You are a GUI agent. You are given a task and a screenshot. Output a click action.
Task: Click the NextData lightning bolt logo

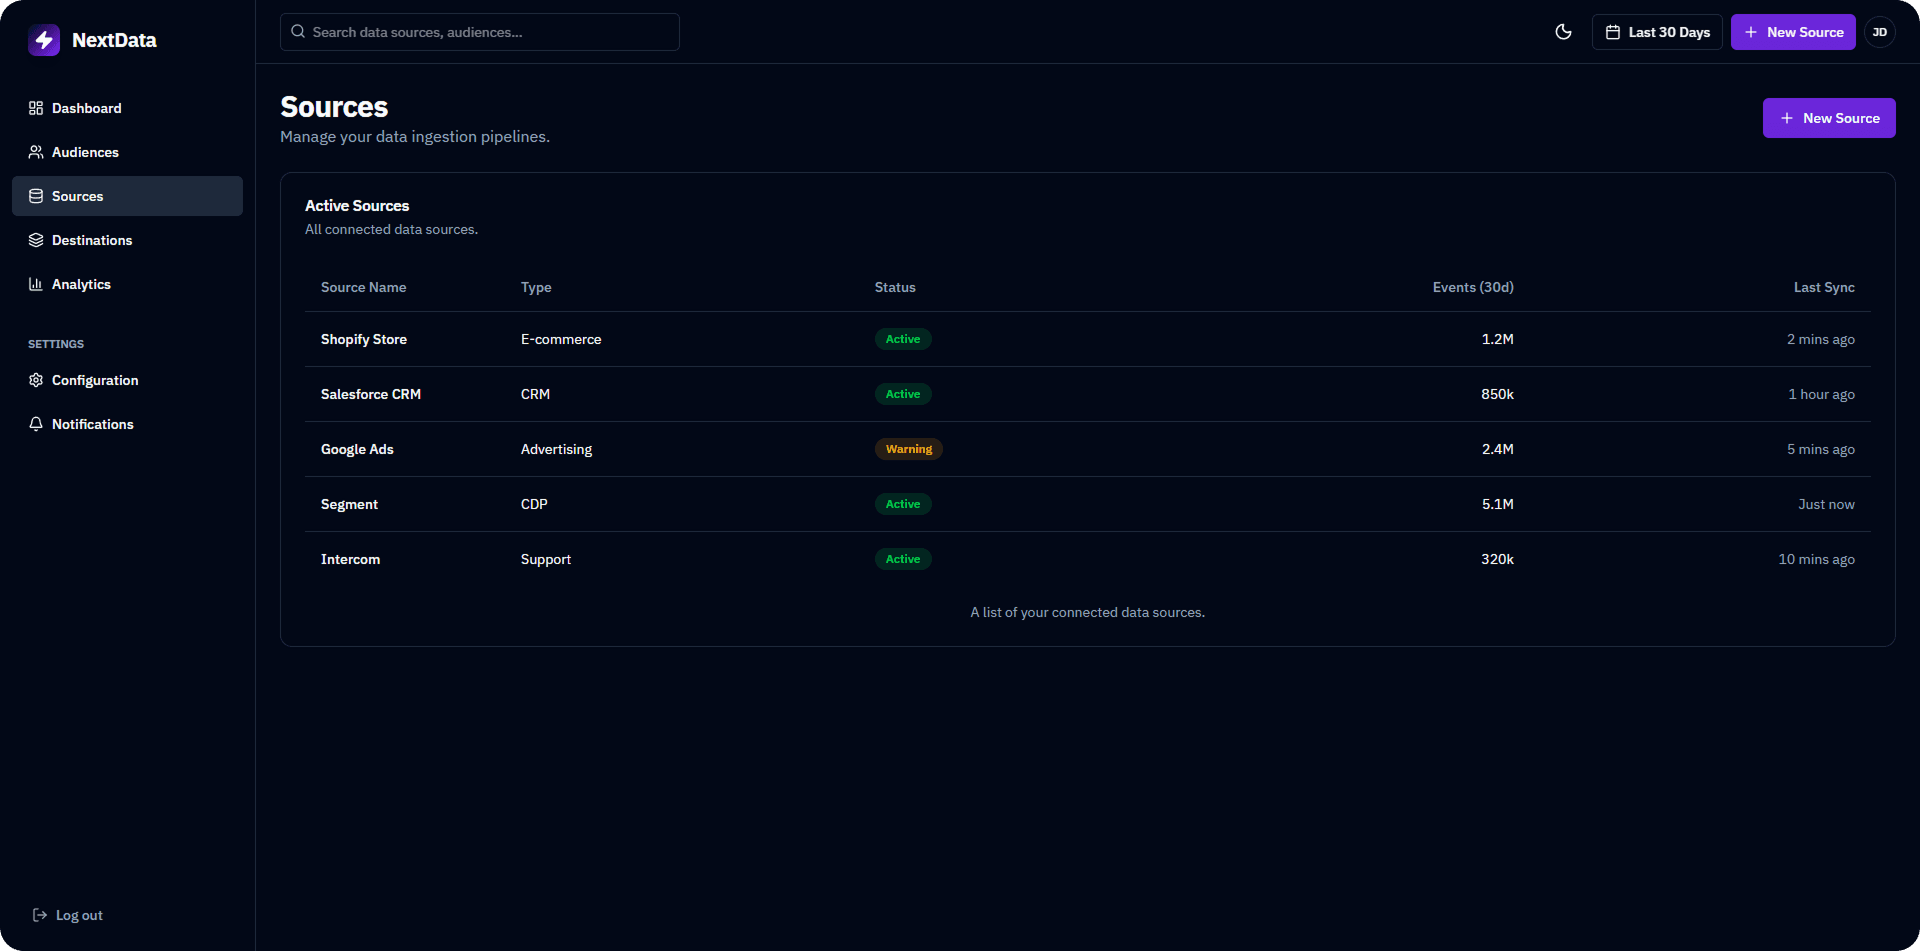point(44,40)
